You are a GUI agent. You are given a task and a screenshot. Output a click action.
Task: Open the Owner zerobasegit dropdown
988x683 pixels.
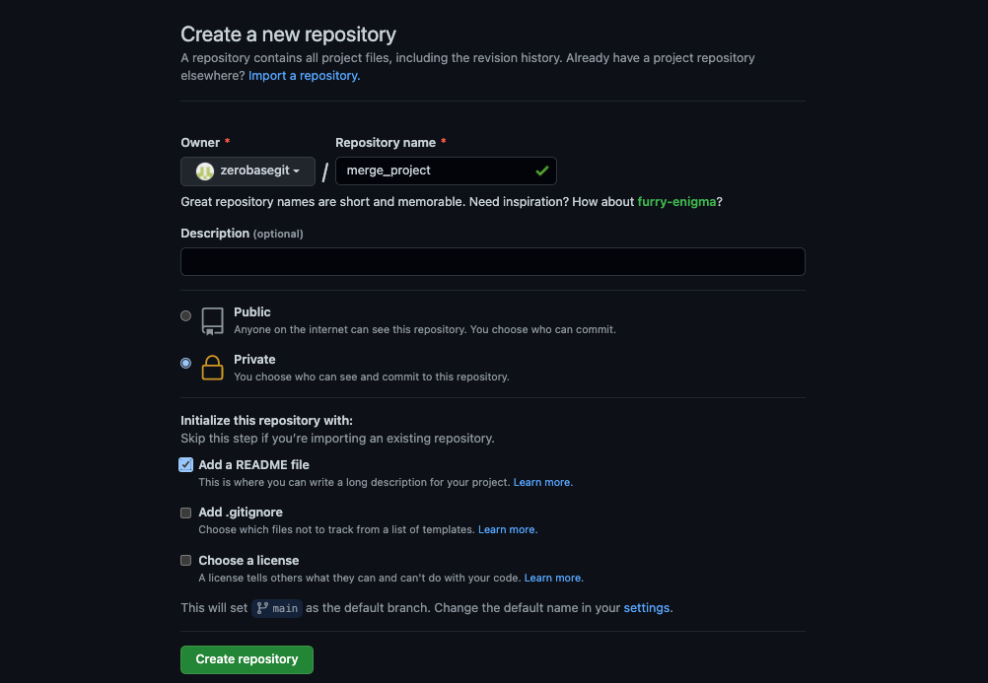click(248, 171)
